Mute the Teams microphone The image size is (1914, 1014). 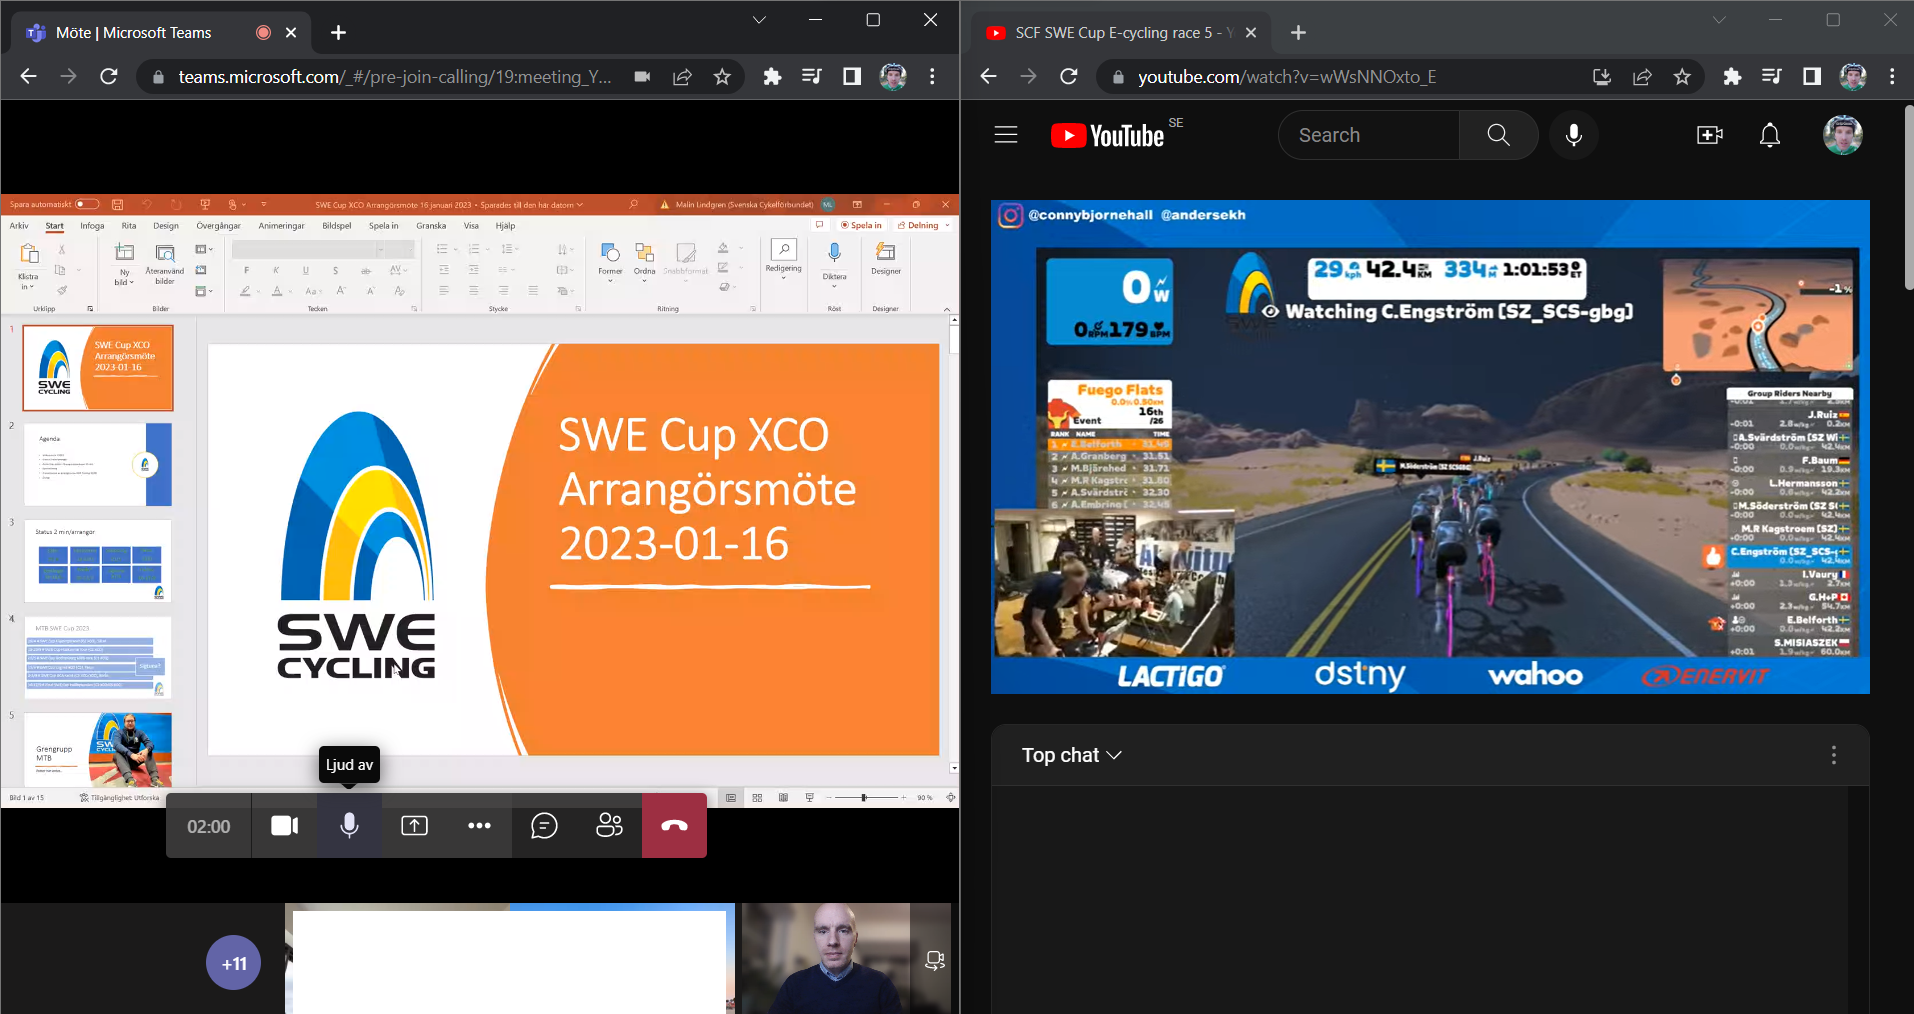[x=349, y=826]
